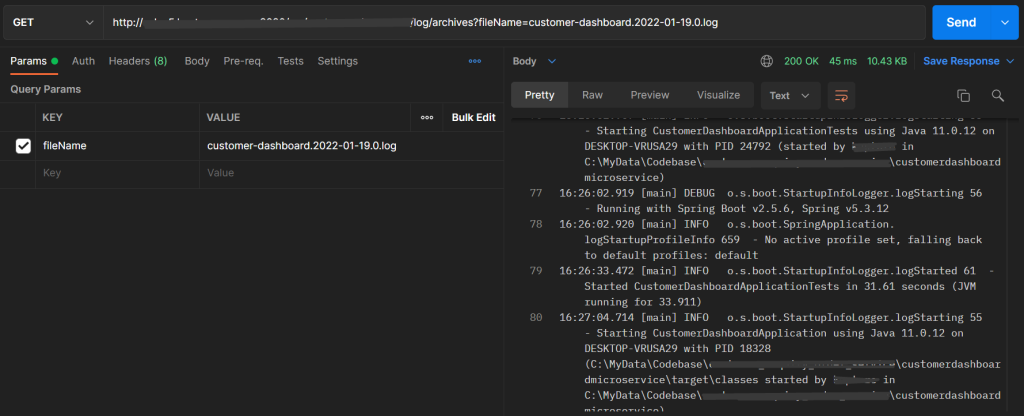Image resolution: width=1024 pixels, height=416 pixels.
Task: Uncheck the fileName parameter checkbox
Action: tap(23, 146)
